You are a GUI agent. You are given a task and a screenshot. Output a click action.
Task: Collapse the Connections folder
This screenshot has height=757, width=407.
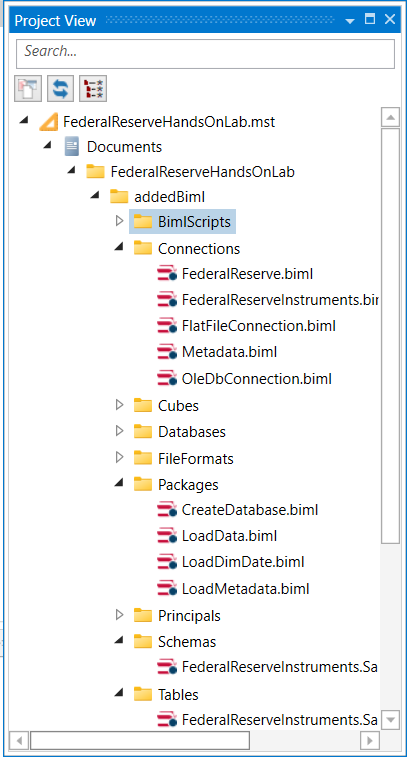point(119,247)
